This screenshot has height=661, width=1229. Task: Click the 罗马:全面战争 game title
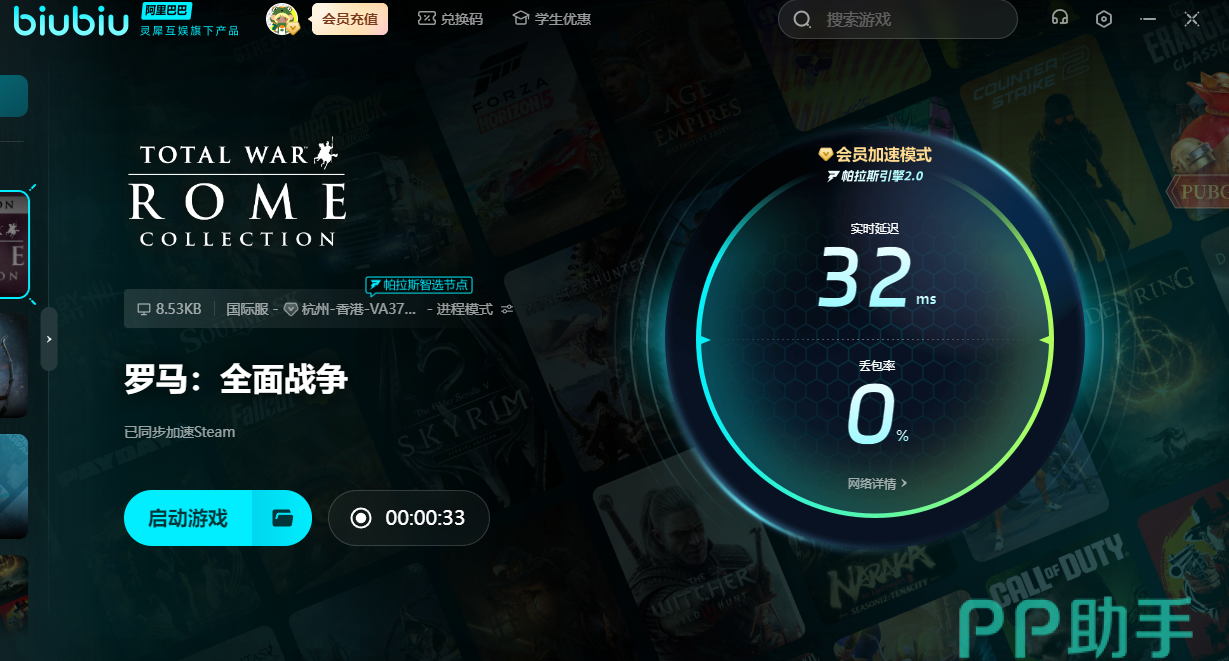[x=236, y=379]
